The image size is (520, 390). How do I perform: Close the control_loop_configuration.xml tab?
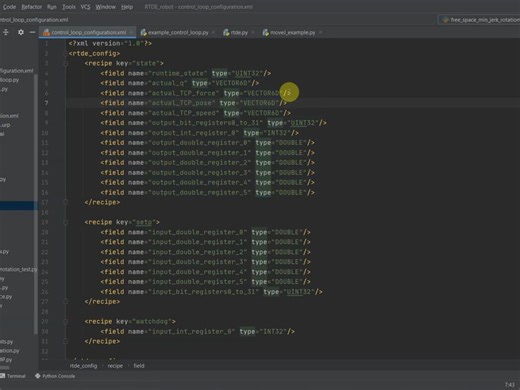pos(132,32)
